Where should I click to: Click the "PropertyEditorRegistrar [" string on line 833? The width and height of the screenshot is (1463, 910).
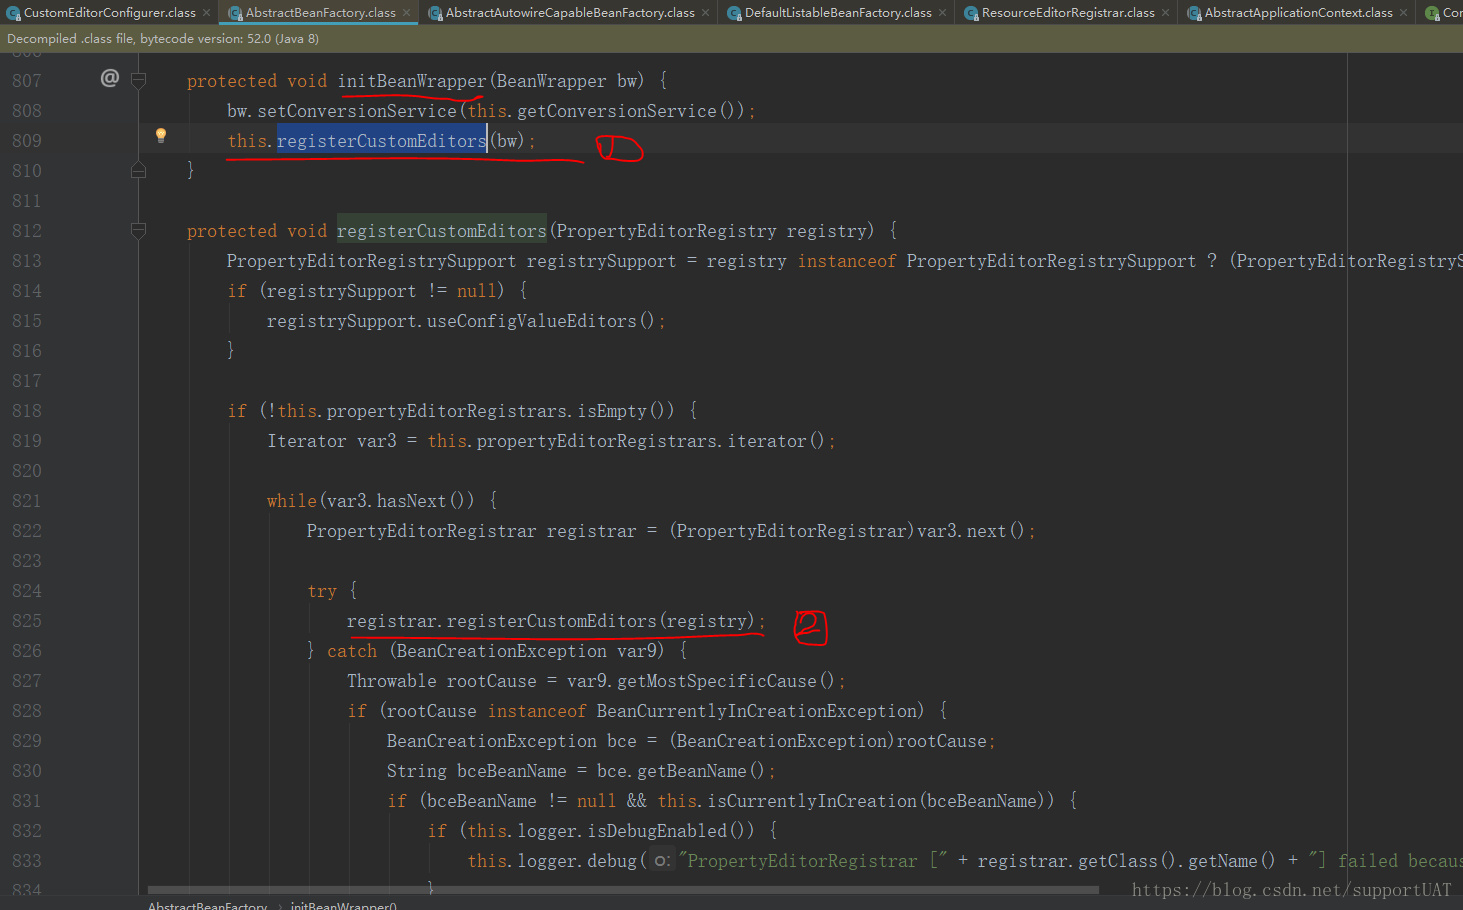click(812, 861)
